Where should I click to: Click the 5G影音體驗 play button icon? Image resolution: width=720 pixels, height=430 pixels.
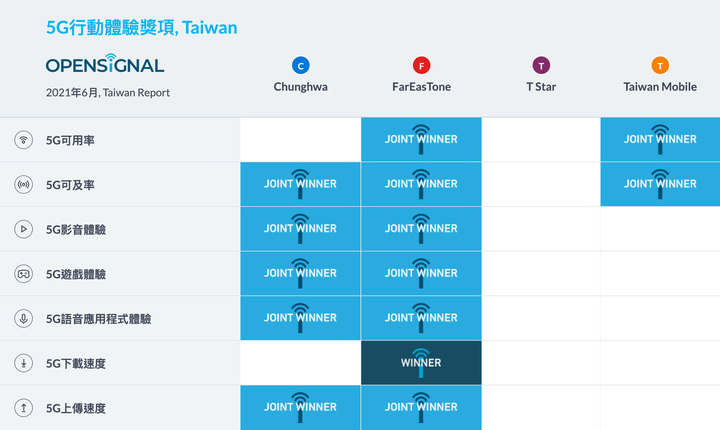[23, 229]
